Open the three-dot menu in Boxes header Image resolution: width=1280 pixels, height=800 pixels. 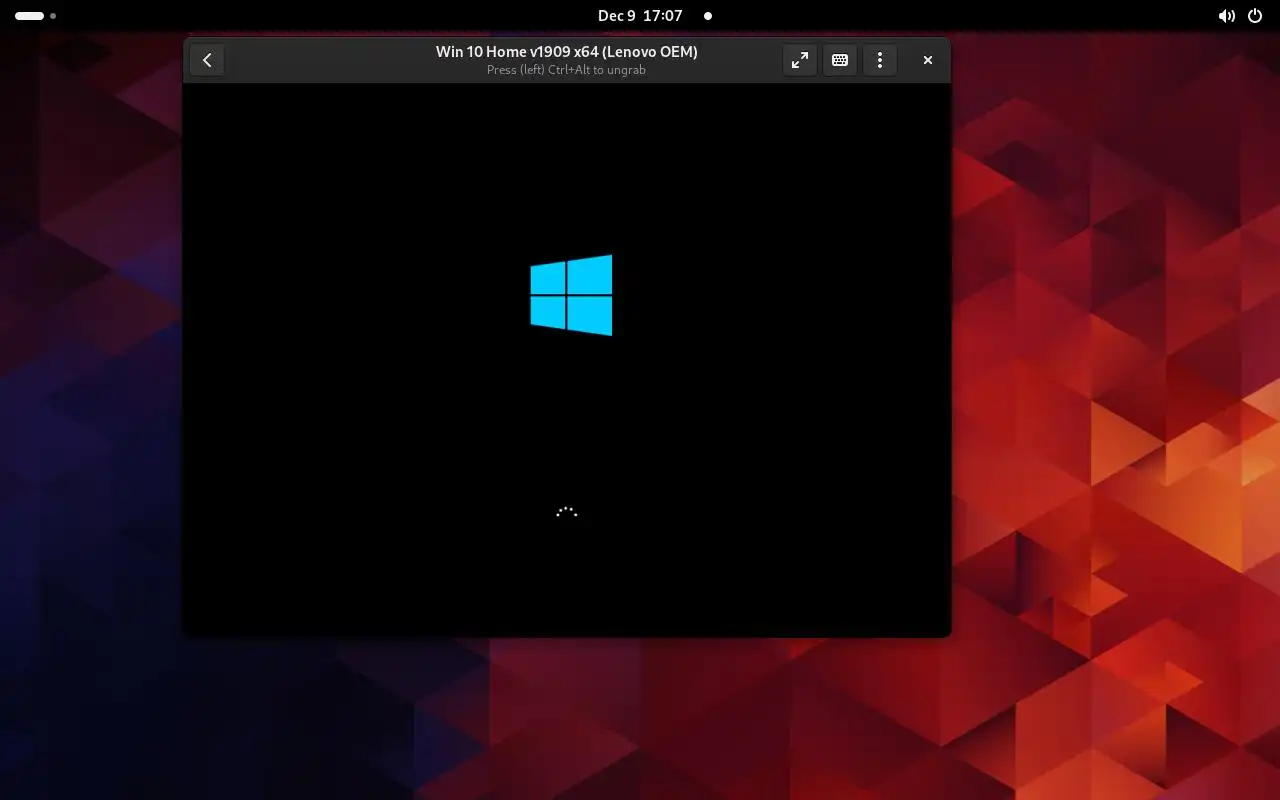coord(880,60)
